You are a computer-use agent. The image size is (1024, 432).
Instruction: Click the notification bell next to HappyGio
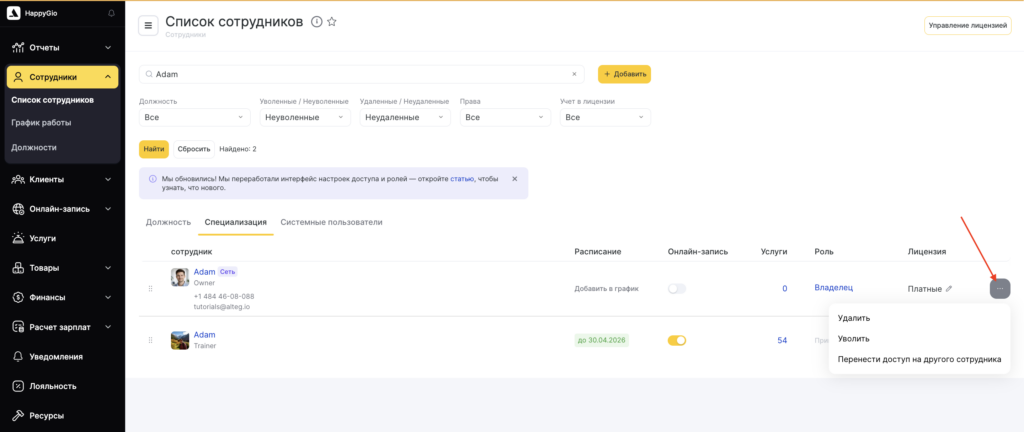pos(112,13)
